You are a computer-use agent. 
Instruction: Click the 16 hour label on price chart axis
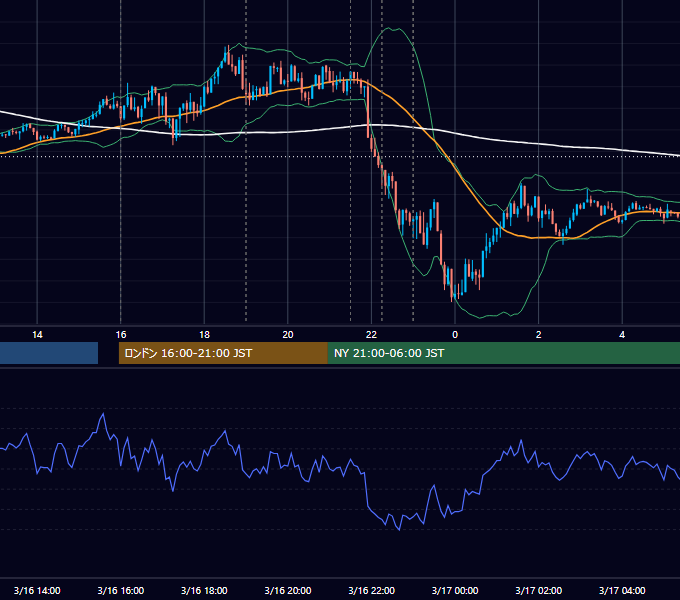121,335
